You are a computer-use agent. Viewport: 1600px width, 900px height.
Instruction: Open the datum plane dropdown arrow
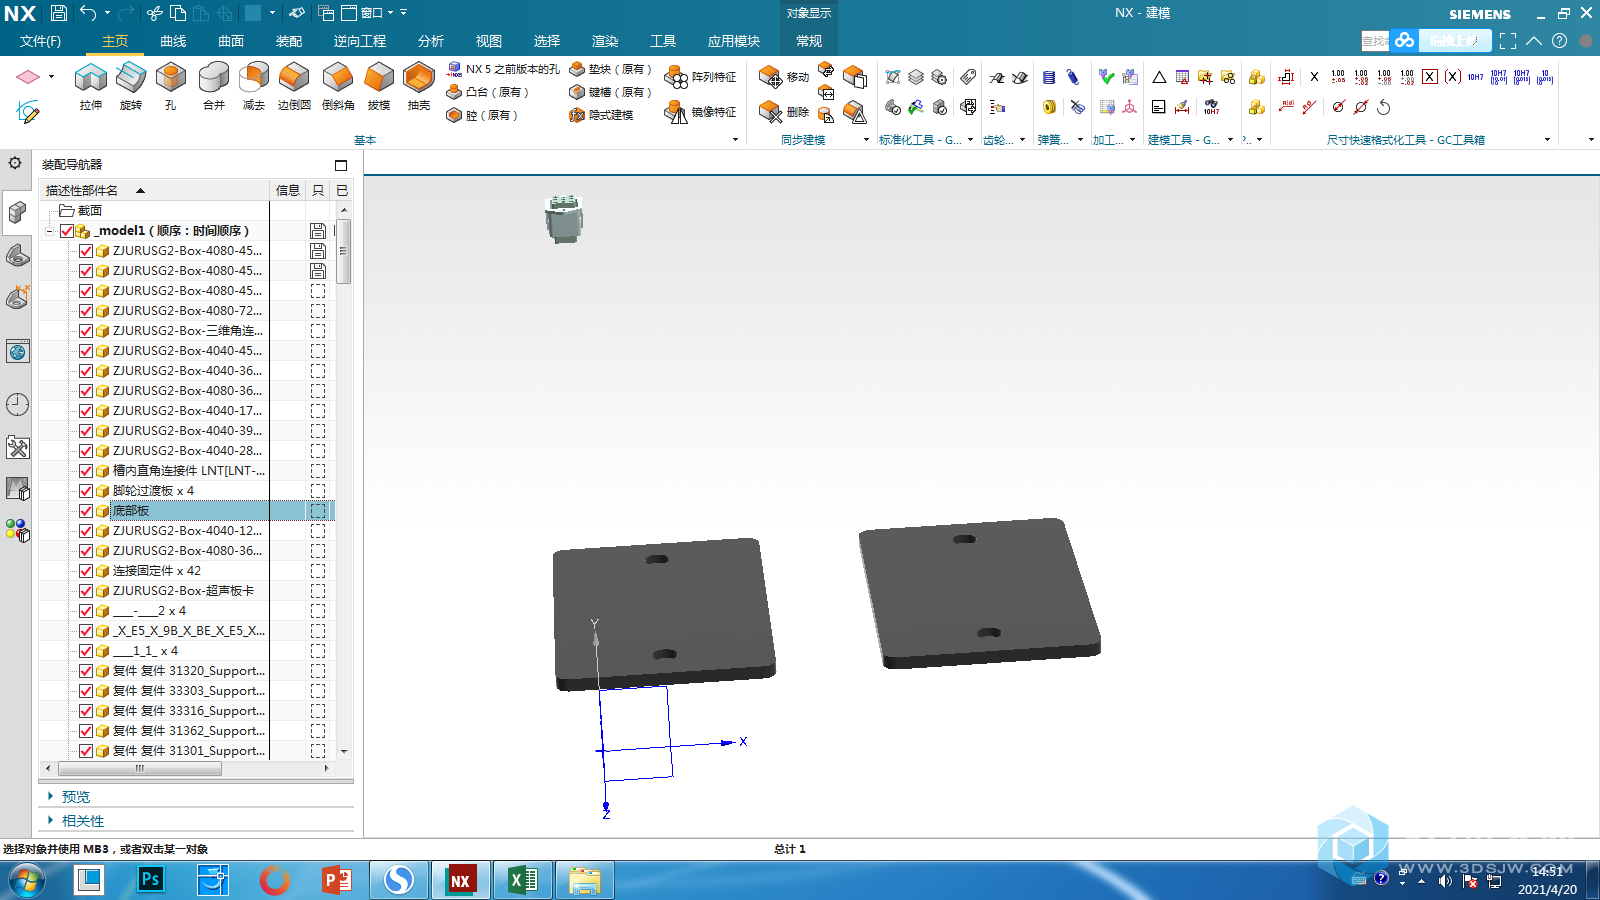click(x=51, y=77)
